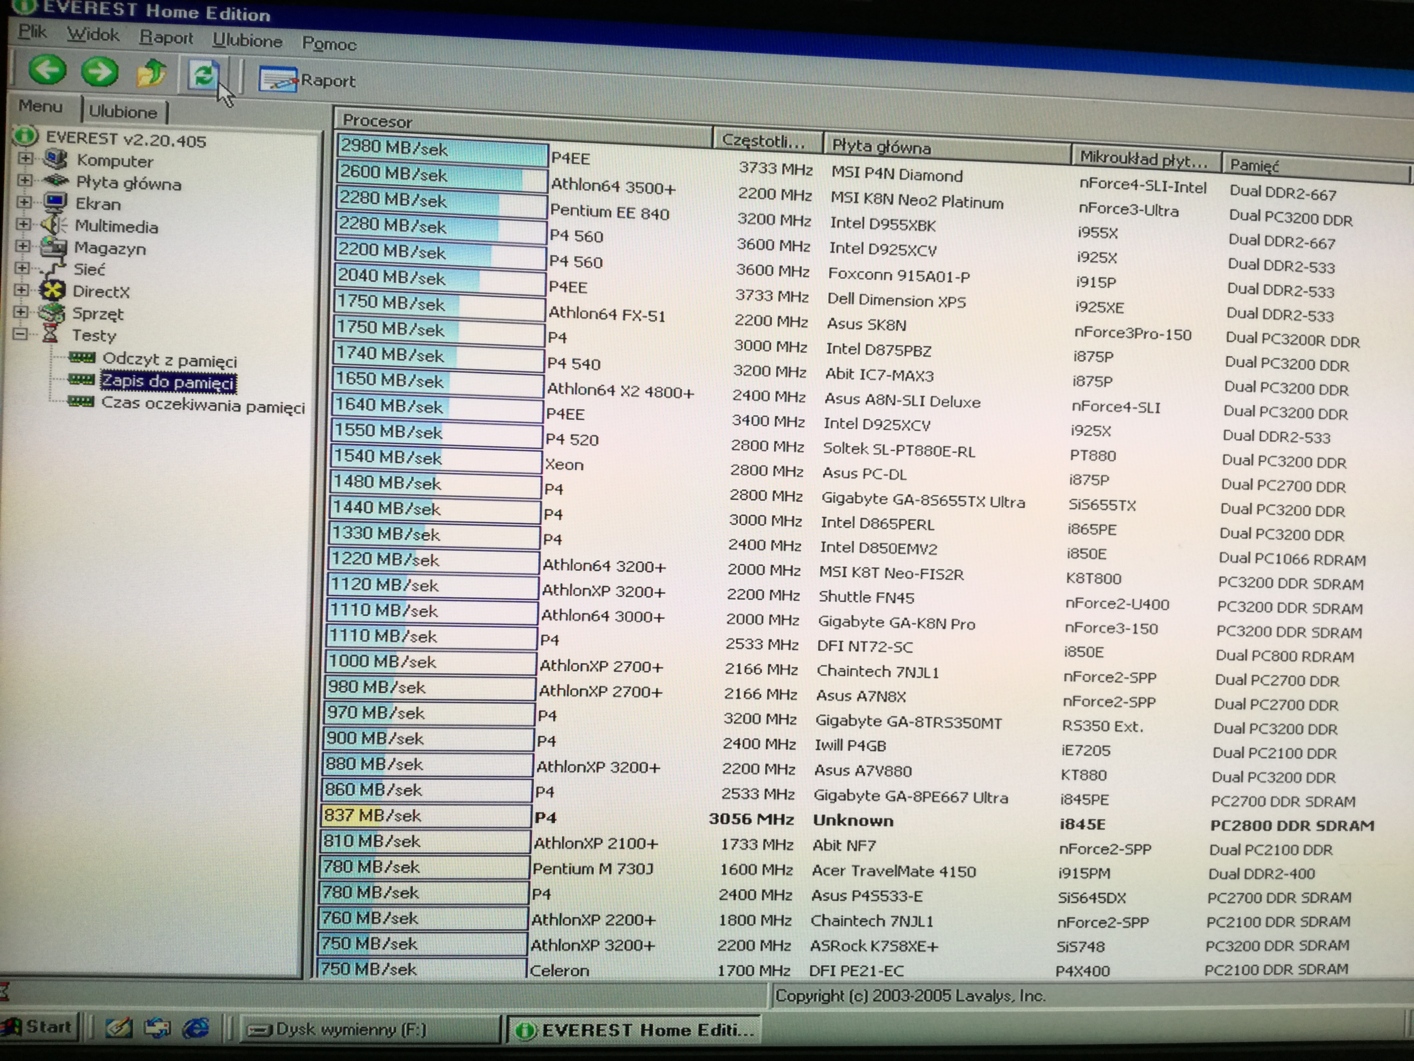Click the green Forward arrow toolbar icon
1414x1061 pixels.
click(99, 71)
